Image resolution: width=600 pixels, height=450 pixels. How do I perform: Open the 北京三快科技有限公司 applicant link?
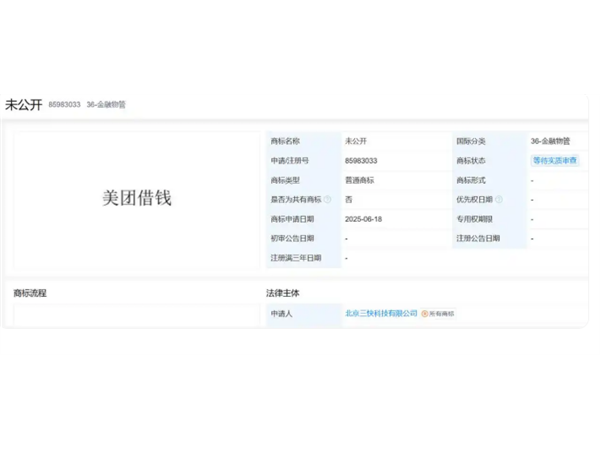381,313
